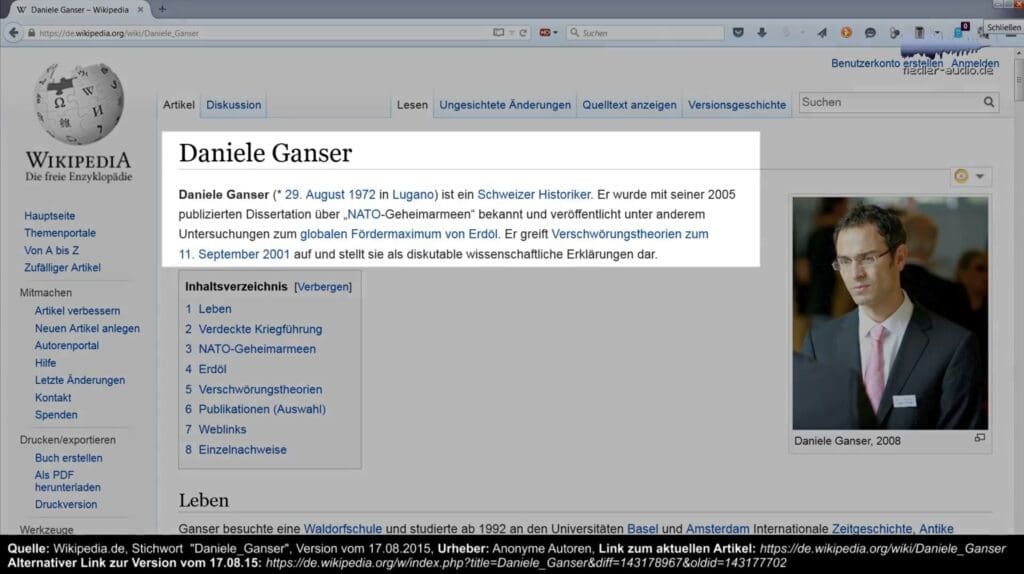Click the Anmelden link

click(x=974, y=63)
